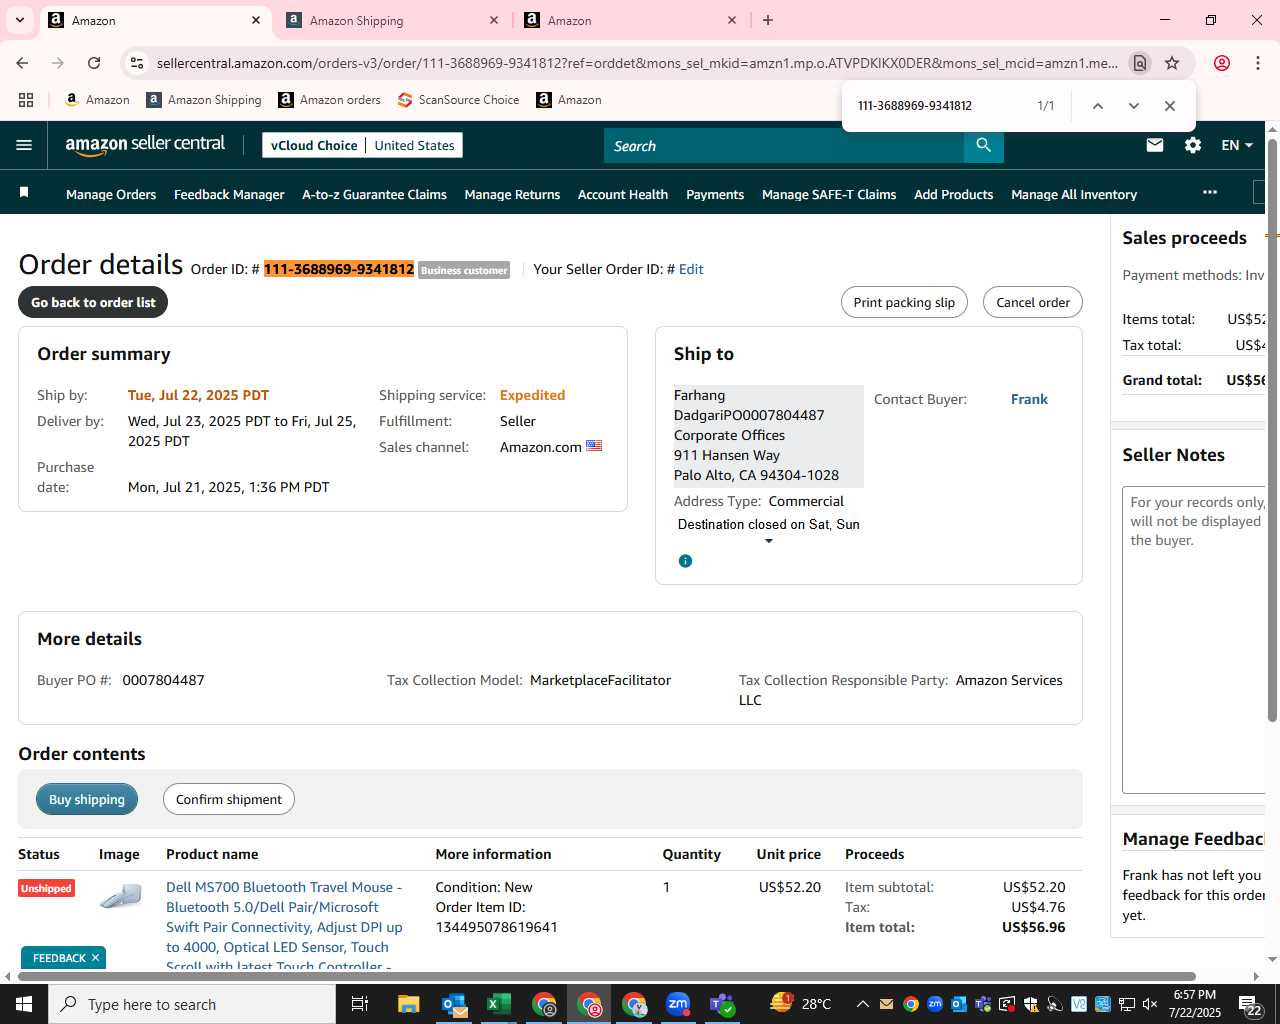Open the three-dots more menu in navigation bar
The height and width of the screenshot is (1024, 1280).
1210,192
